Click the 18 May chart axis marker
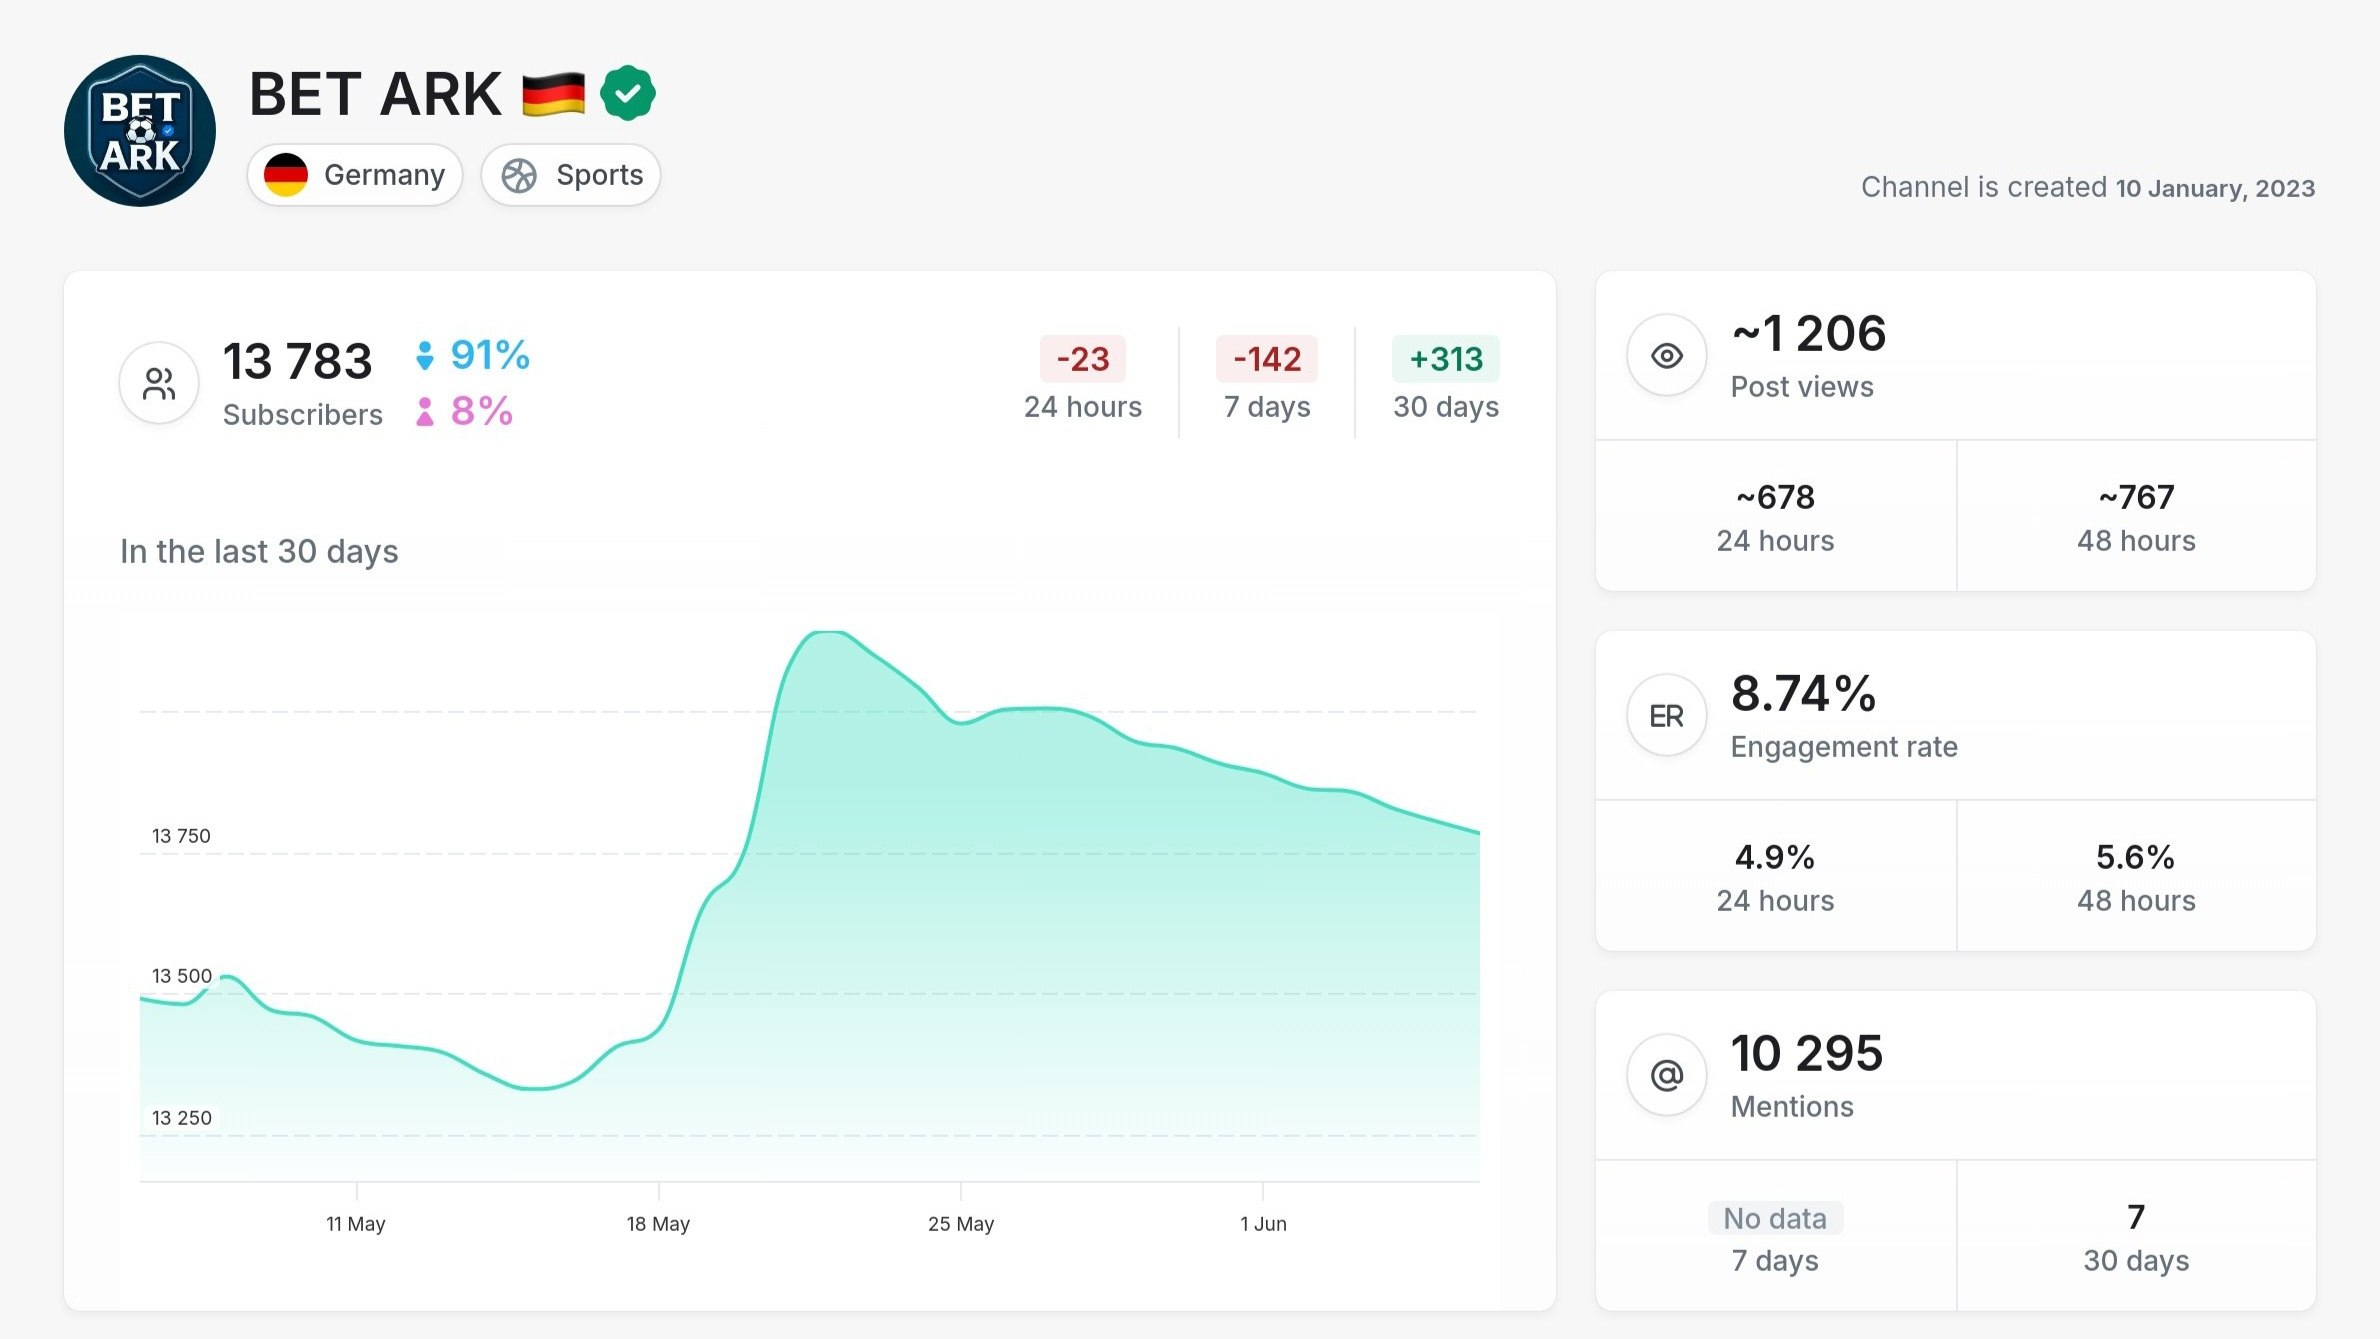Viewport: 2380px width, 1339px height. tap(658, 1223)
